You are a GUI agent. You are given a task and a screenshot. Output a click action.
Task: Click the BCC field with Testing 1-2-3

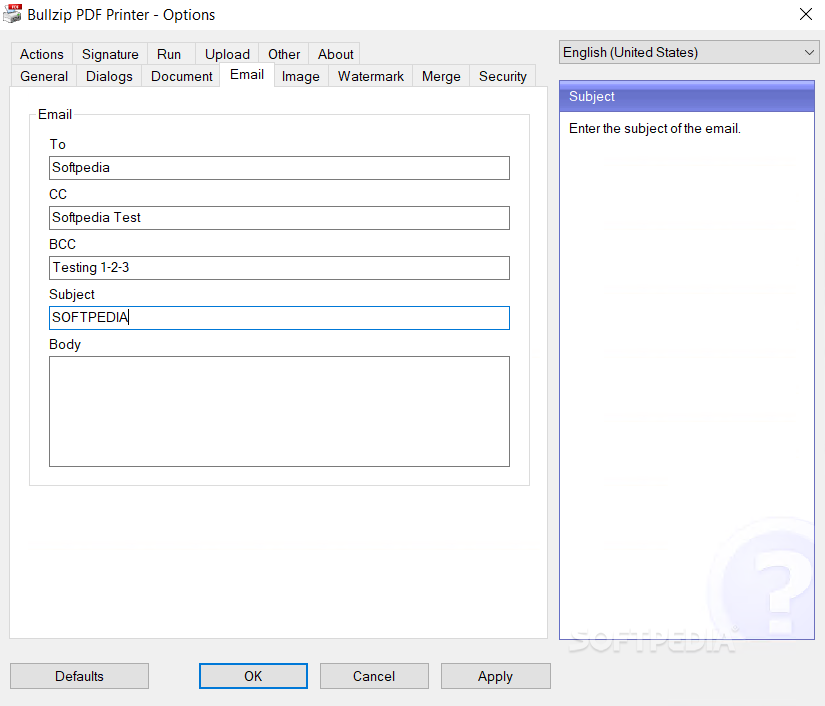click(x=279, y=268)
